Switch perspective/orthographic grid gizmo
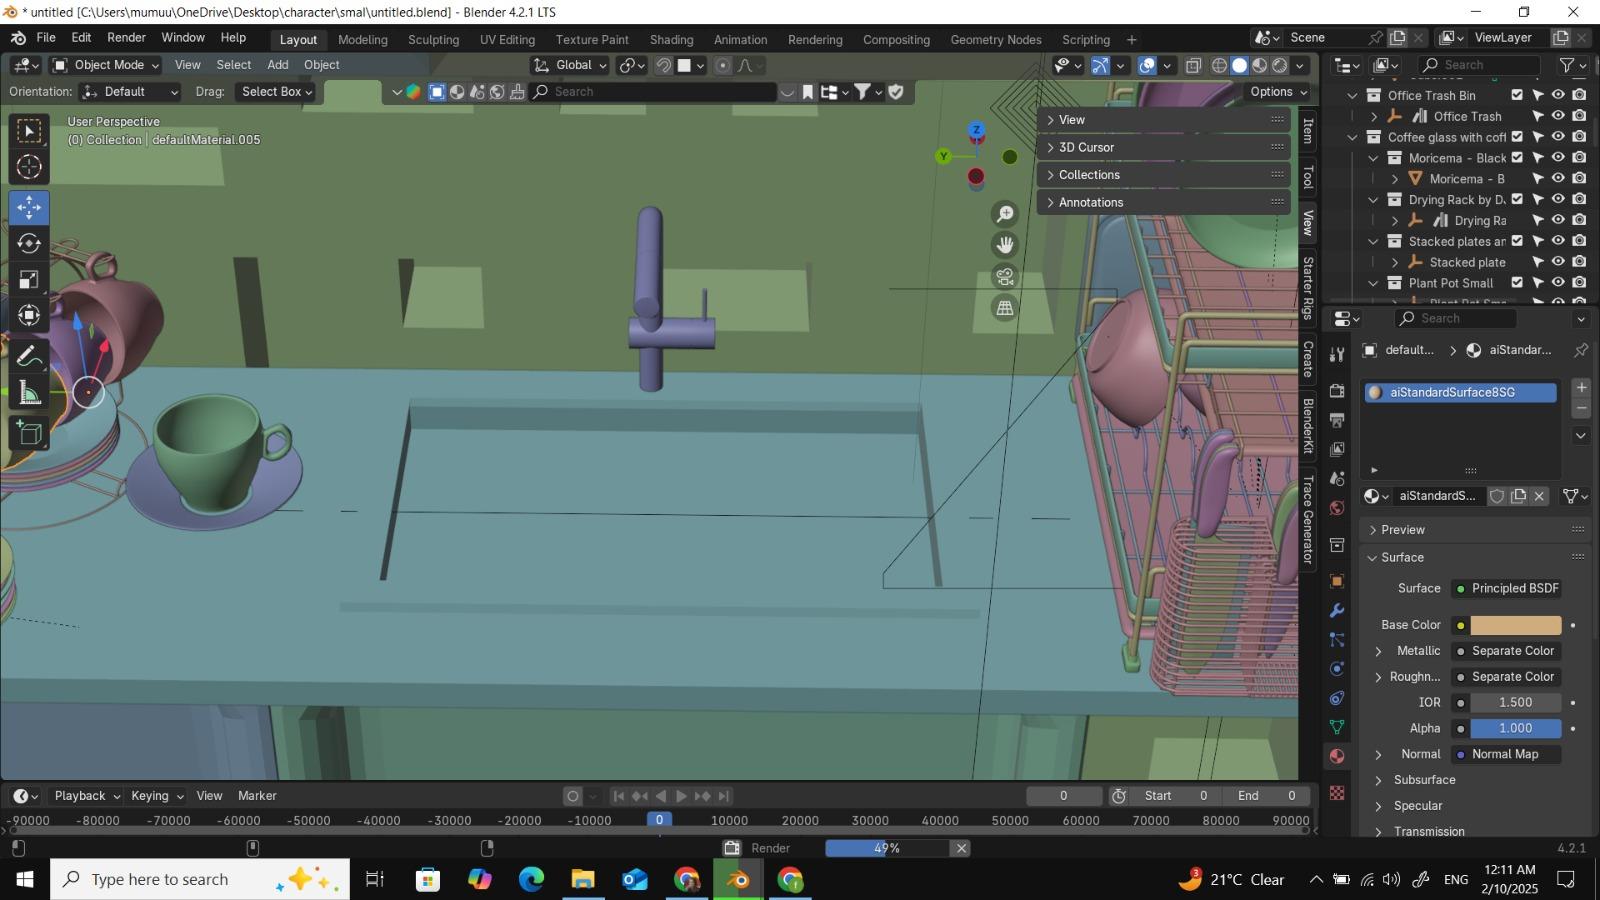The height and width of the screenshot is (900, 1600). (x=1005, y=308)
